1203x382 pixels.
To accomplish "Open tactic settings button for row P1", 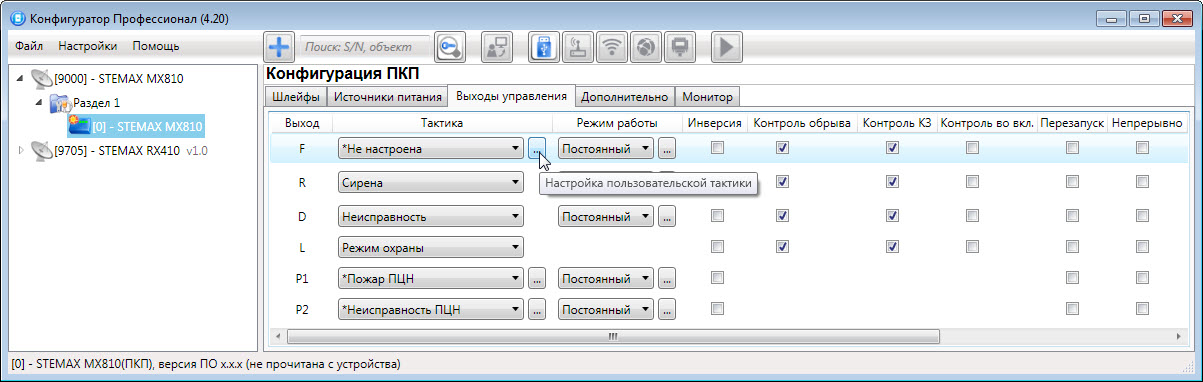I will point(537,279).
